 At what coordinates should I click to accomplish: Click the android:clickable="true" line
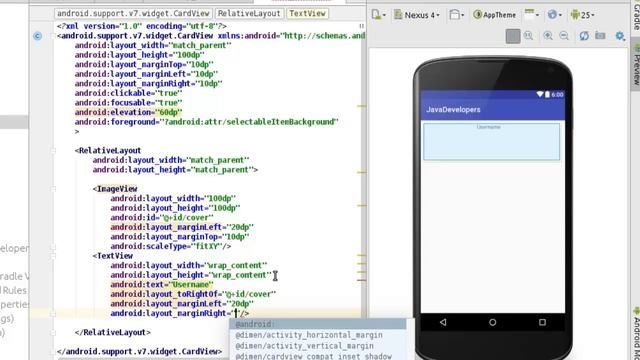(129, 93)
